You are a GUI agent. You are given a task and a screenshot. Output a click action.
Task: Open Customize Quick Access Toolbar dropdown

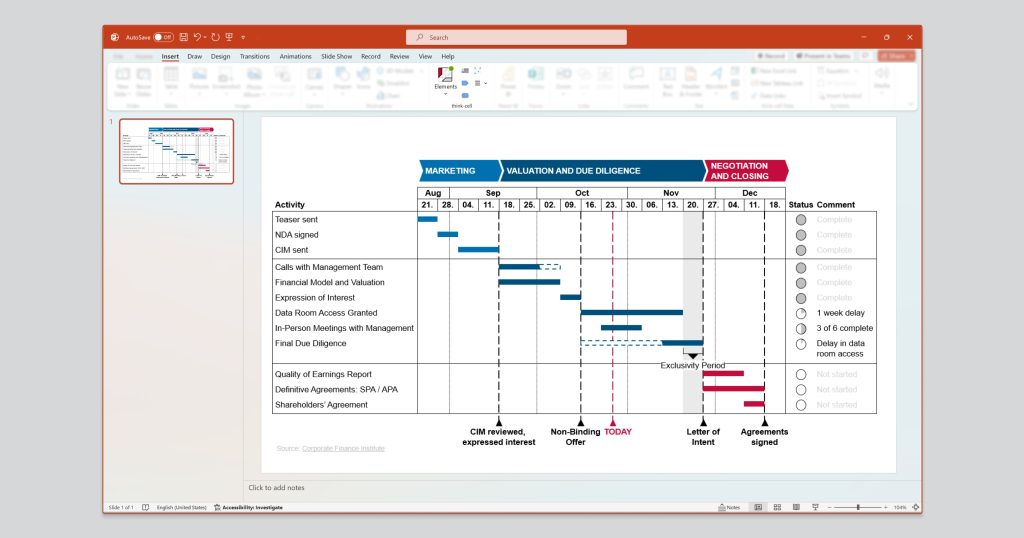(x=243, y=37)
